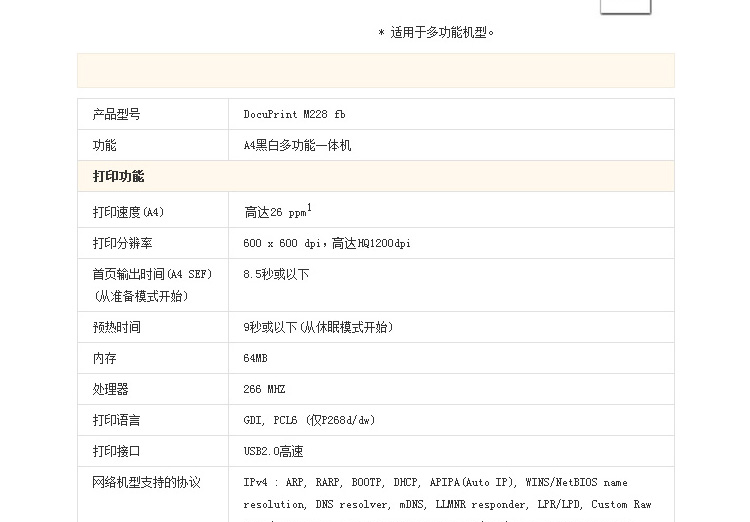Select the '266 MHZ' processor value

pyautogui.click(x=264, y=389)
